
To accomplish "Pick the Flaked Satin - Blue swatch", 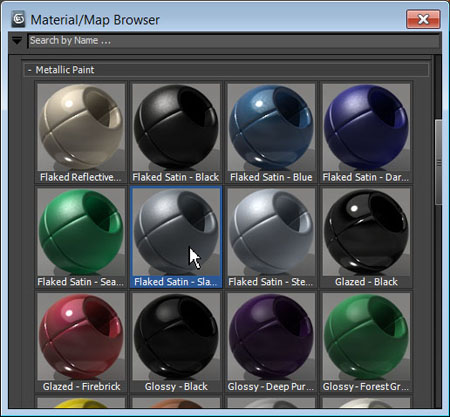I will click(271, 133).
